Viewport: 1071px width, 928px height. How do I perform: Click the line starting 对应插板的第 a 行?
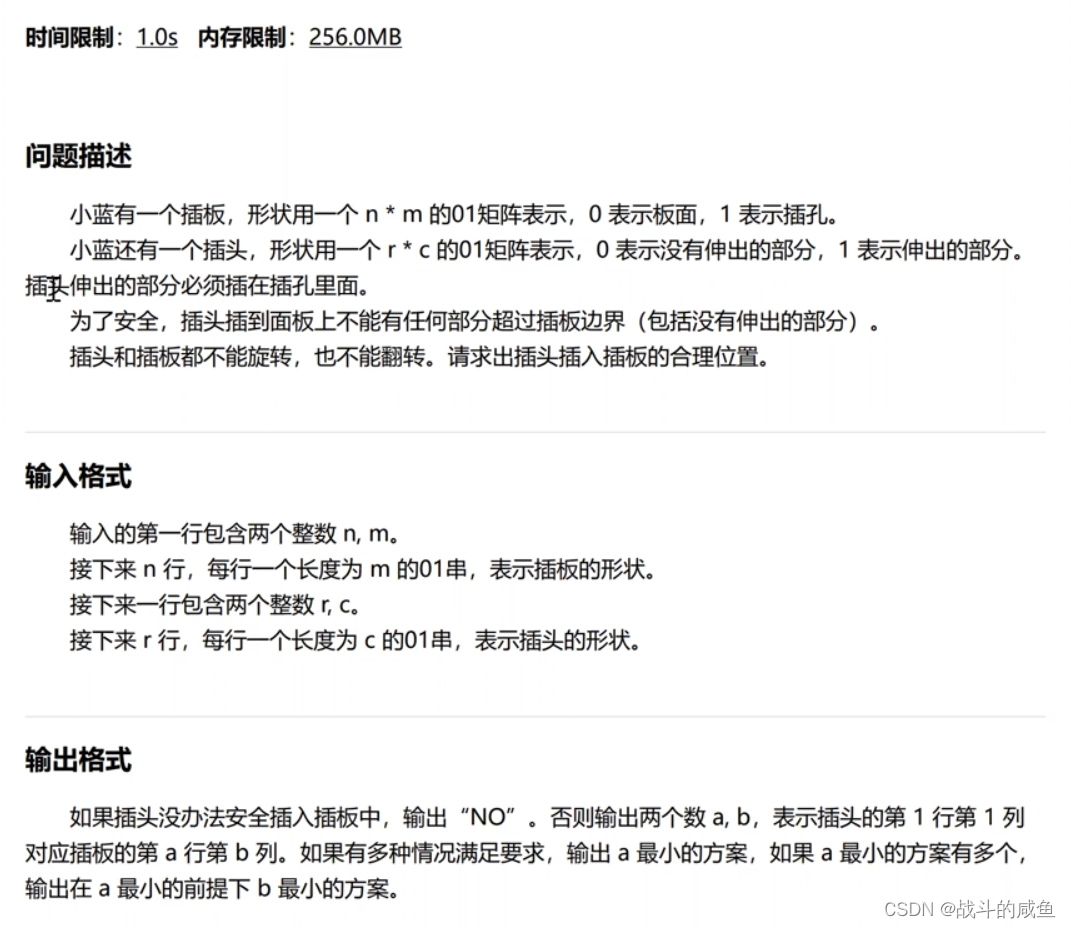pyautogui.click(x=526, y=852)
